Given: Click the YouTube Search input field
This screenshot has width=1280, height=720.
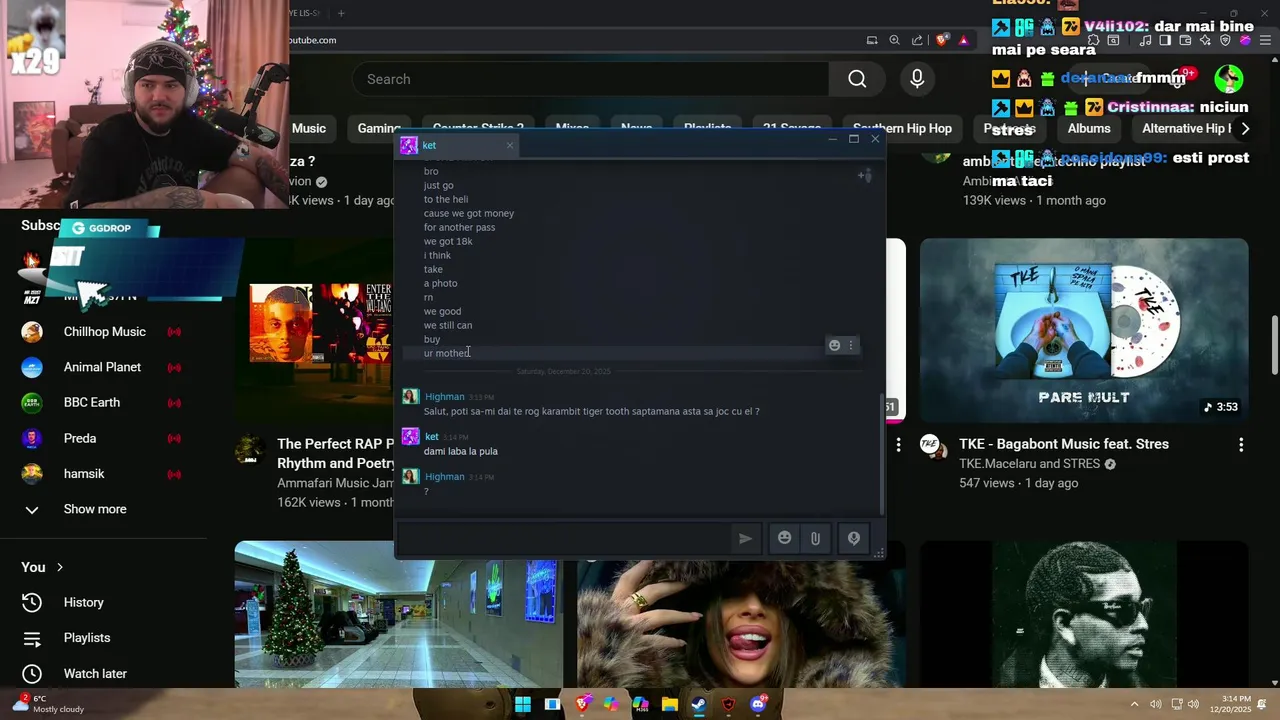Looking at the screenshot, I should tap(590, 79).
